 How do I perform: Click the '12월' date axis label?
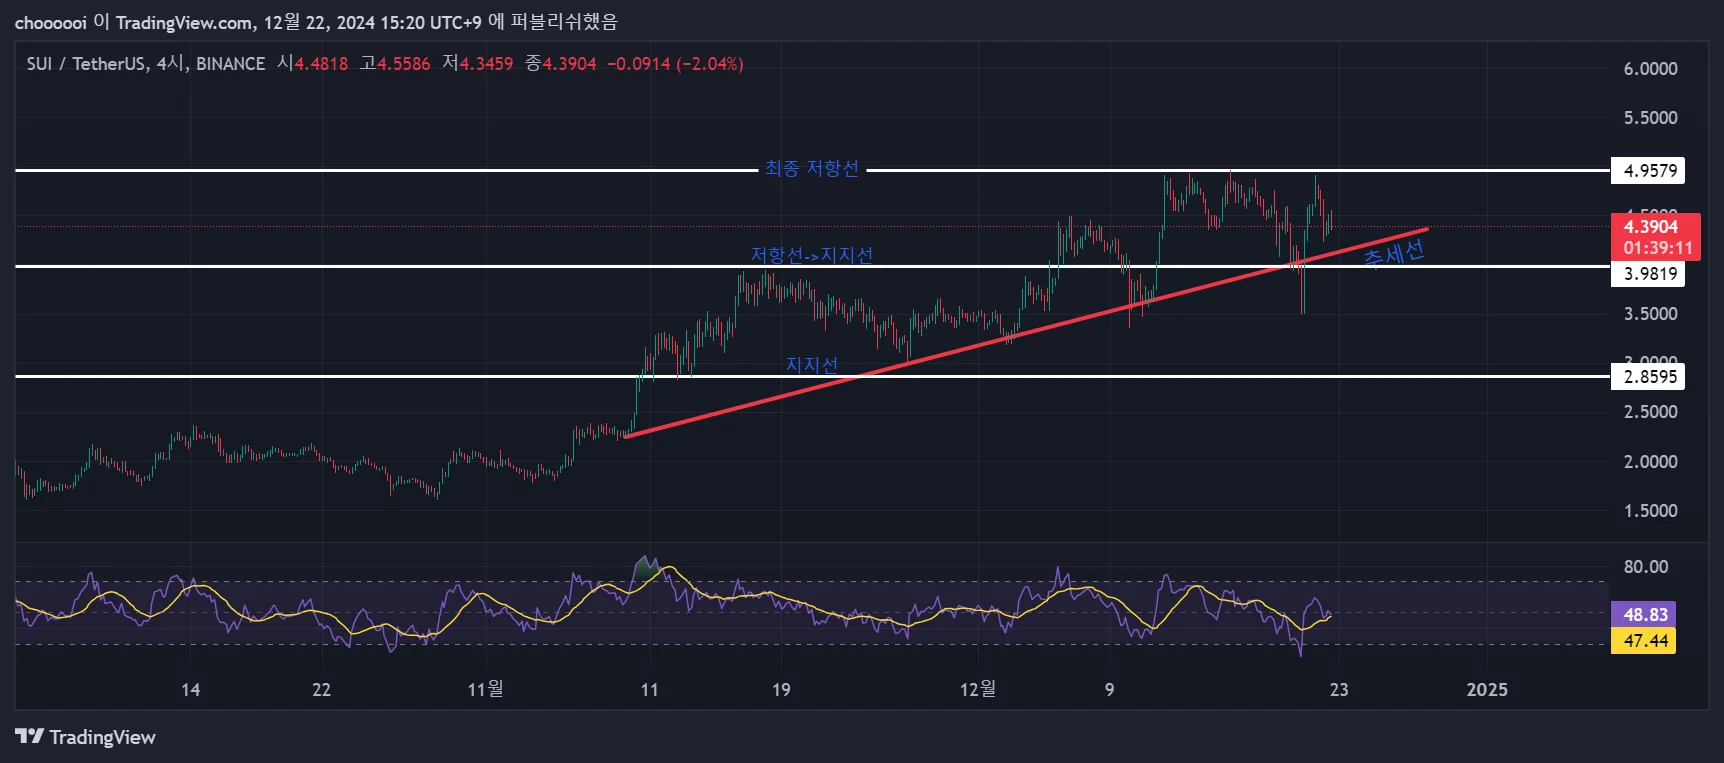pyautogui.click(x=978, y=689)
